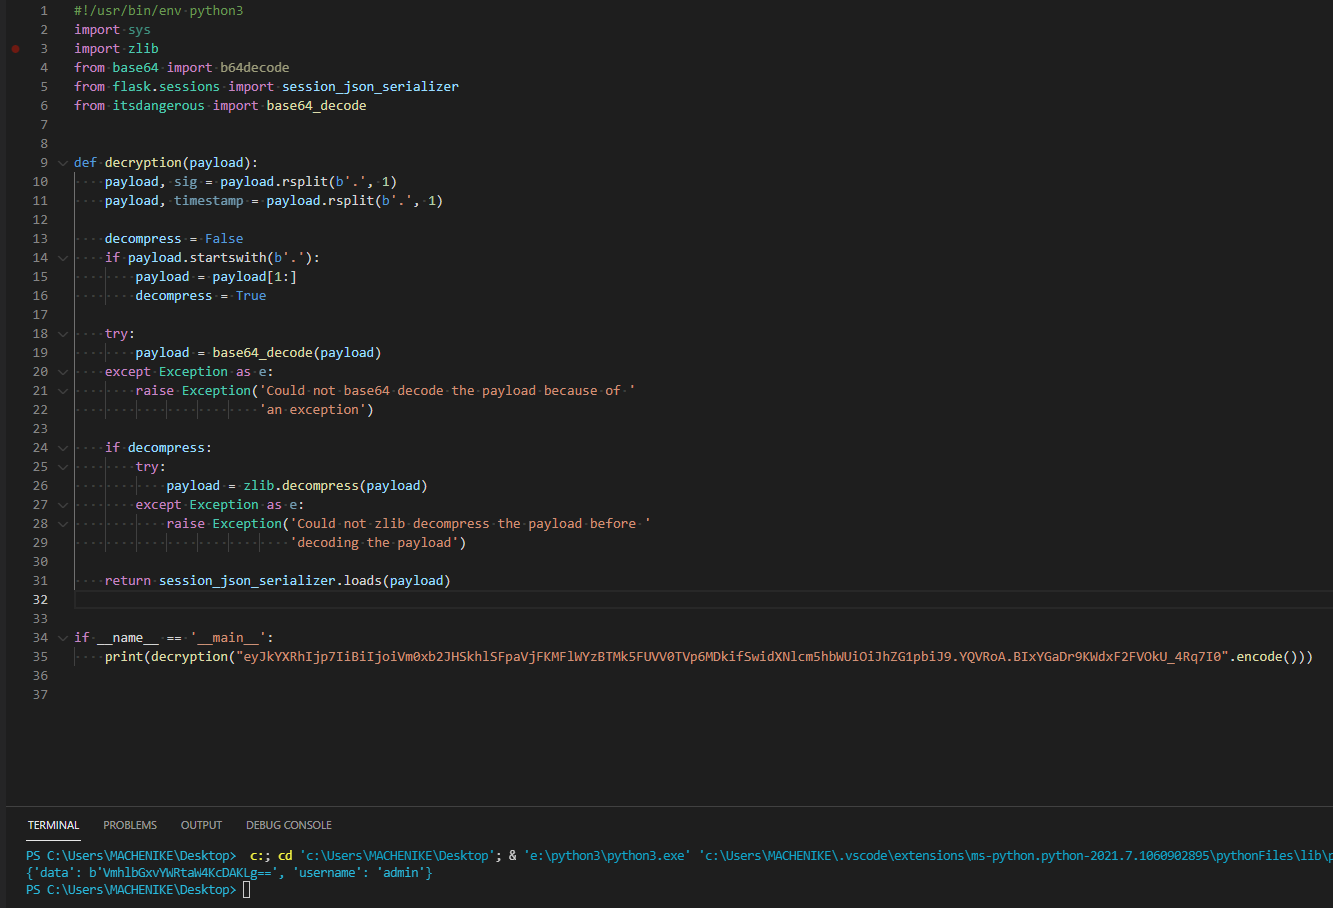Click 'base64_decode(payload)' call on line 19
This screenshot has width=1333, height=908.
[x=297, y=352]
